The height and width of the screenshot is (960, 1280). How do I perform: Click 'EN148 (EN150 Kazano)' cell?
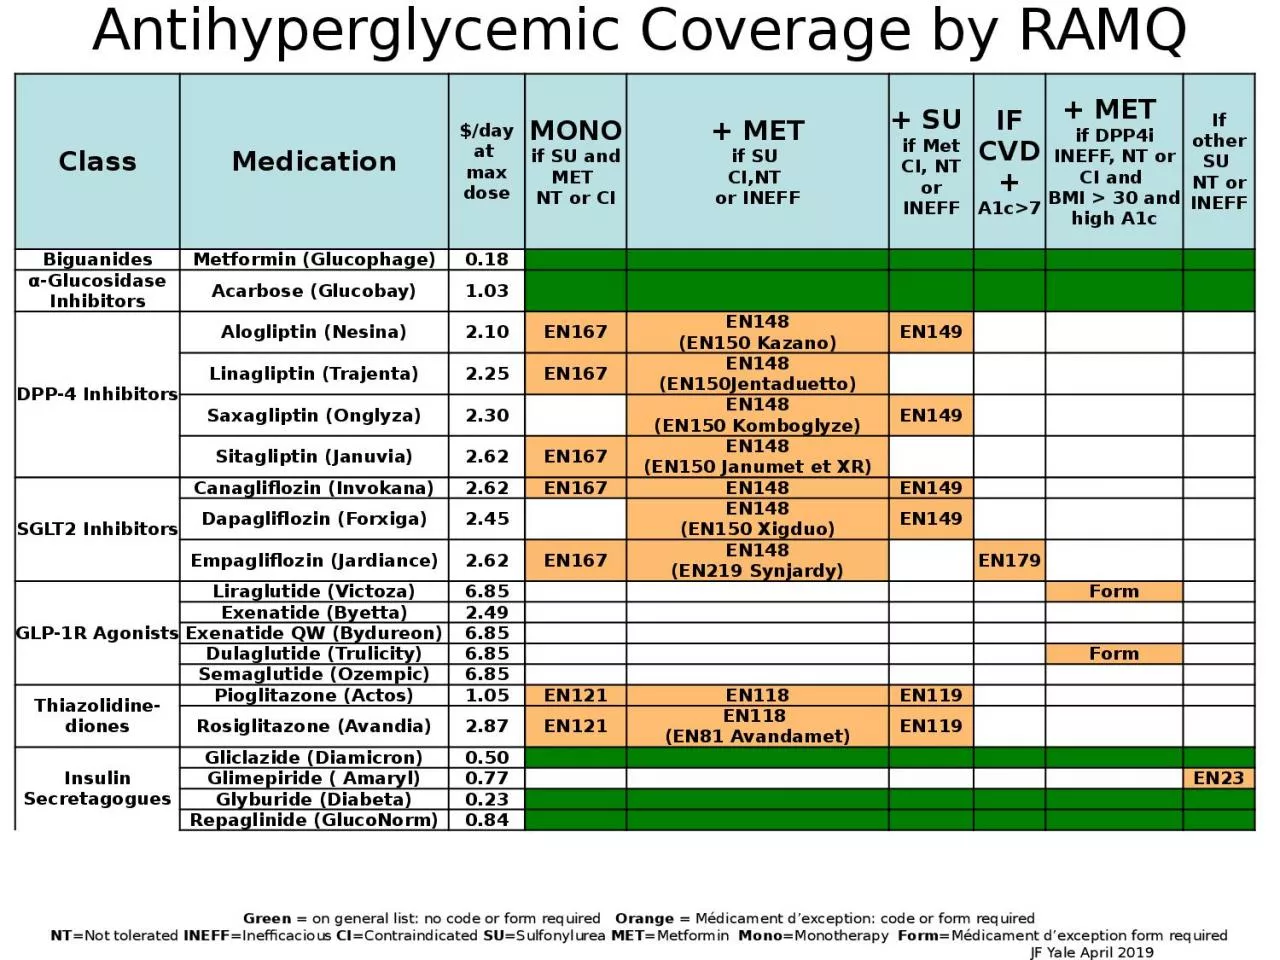pyautogui.click(x=757, y=332)
